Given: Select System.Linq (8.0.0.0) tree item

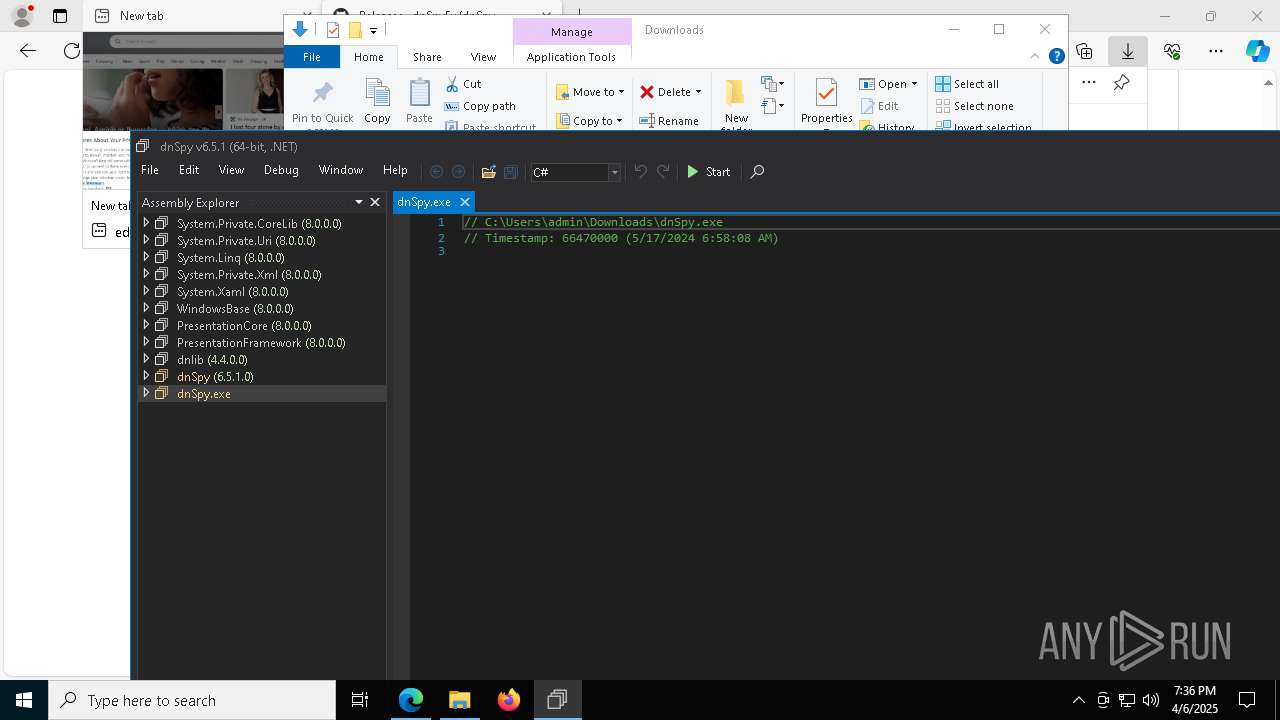Looking at the screenshot, I should [x=230, y=258].
